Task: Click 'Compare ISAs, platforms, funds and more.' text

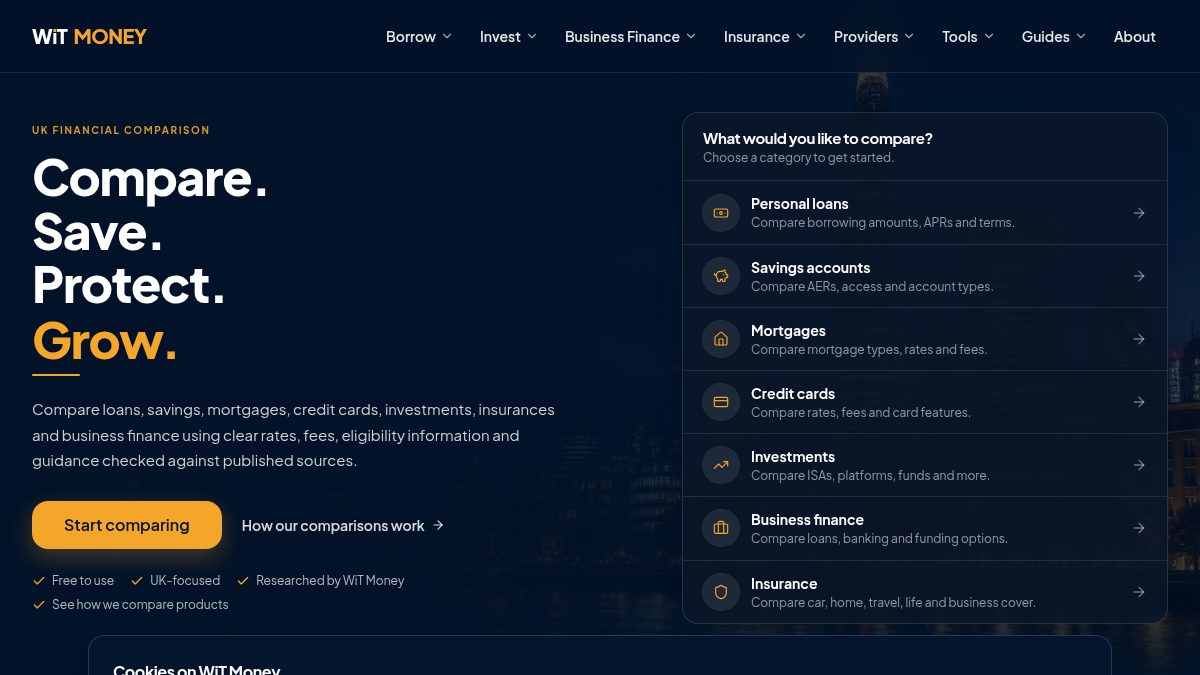Action: (x=870, y=476)
